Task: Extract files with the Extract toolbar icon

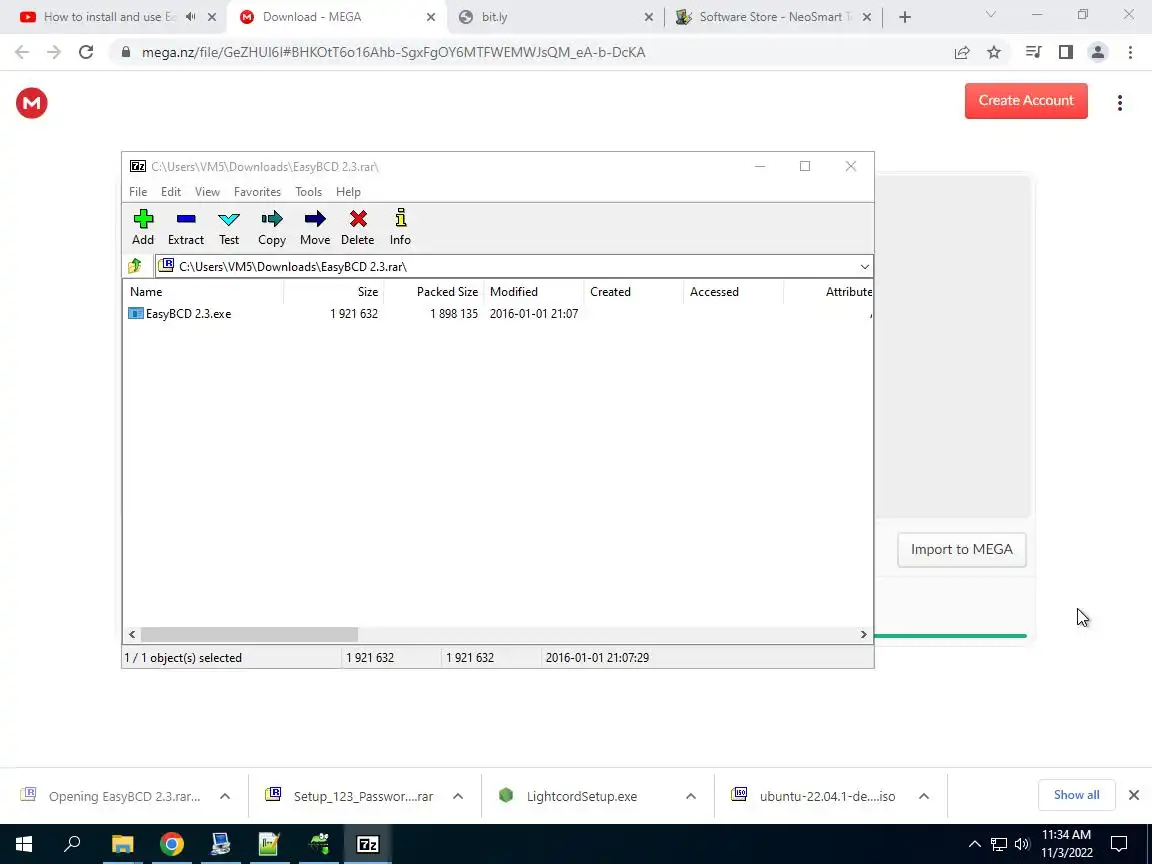Action: tap(186, 227)
